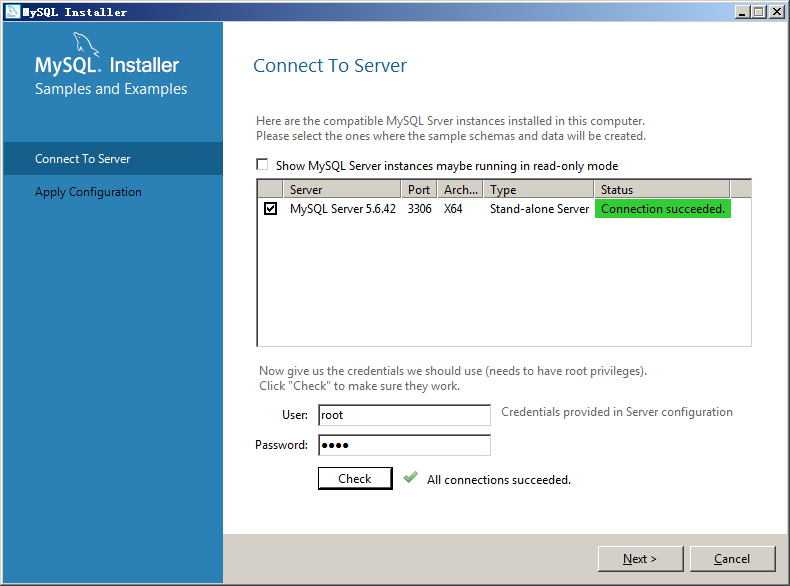Close the MySQL Installer window
The height and width of the screenshot is (586, 790).
[776, 12]
